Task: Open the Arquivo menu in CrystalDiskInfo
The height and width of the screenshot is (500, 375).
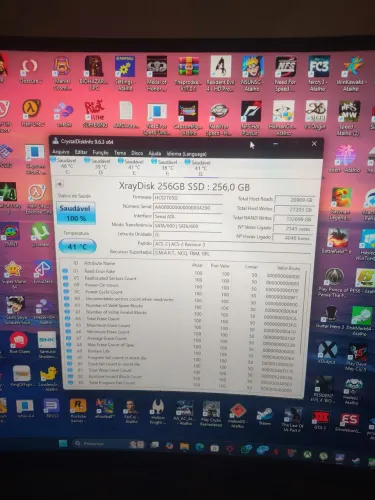Action: pos(61,152)
